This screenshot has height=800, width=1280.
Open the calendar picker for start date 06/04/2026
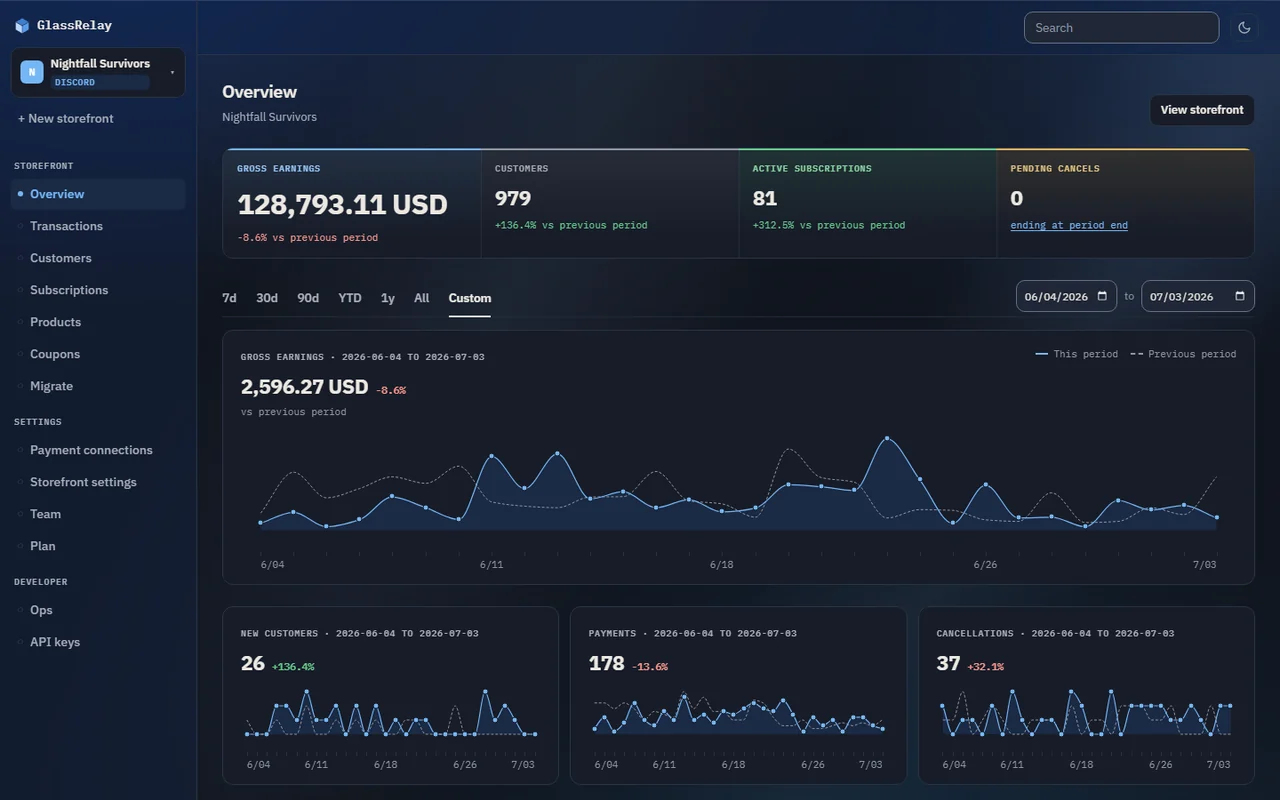[x=1102, y=297]
